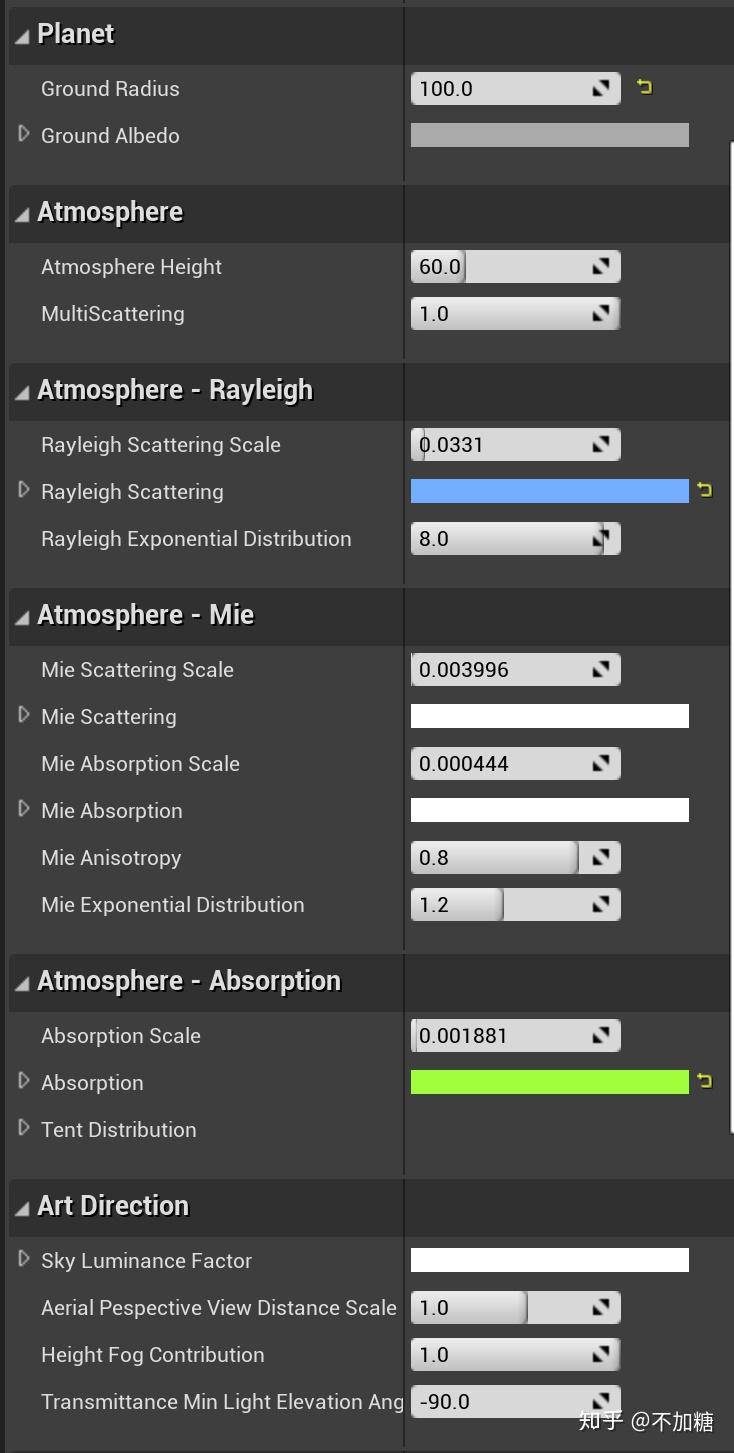Screen dimensions: 734x1453
Task: Expand the Mie Absorption color property
Action: pyautogui.click(x=24, y=809)
